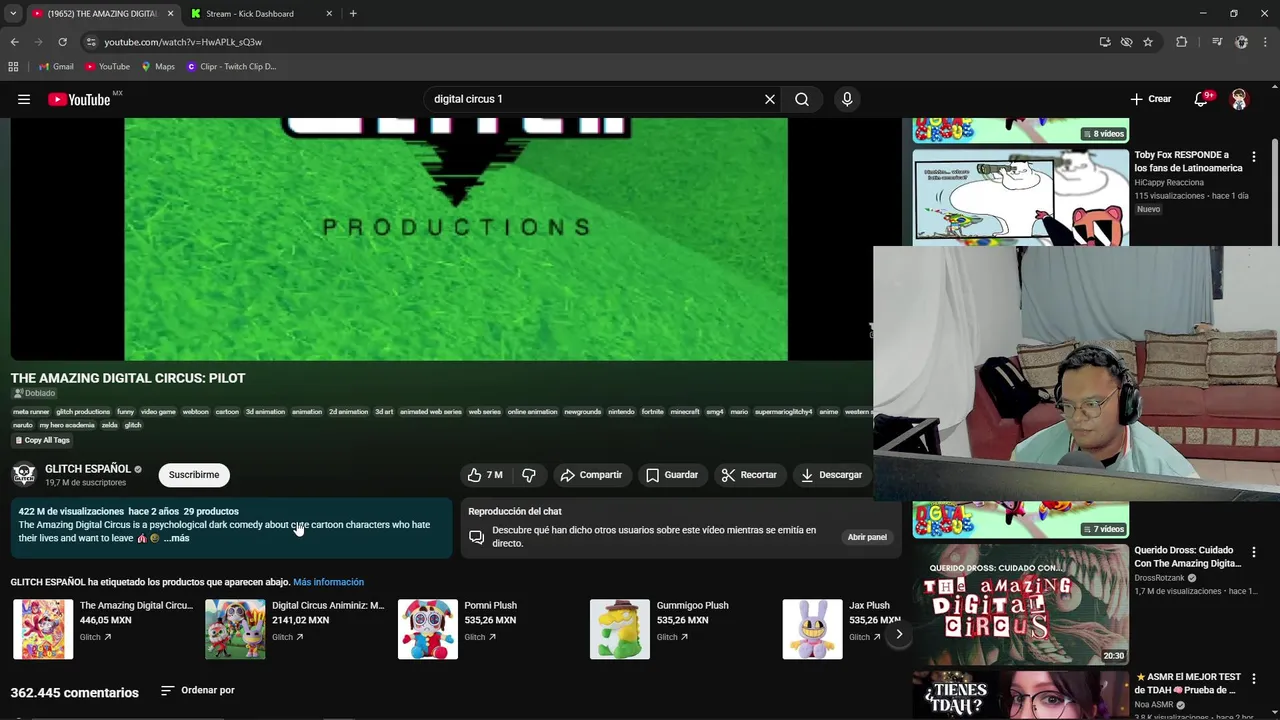1280x720 pixels.
Task: Click the 'Doblado' dubbed label
Action: pyautogui.click(x=34, y=393)
